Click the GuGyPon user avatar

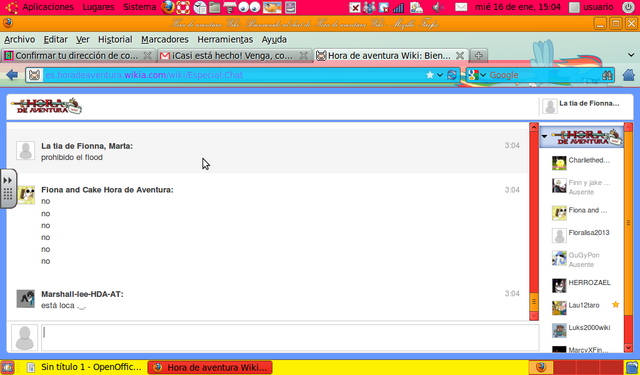(559, 258)
